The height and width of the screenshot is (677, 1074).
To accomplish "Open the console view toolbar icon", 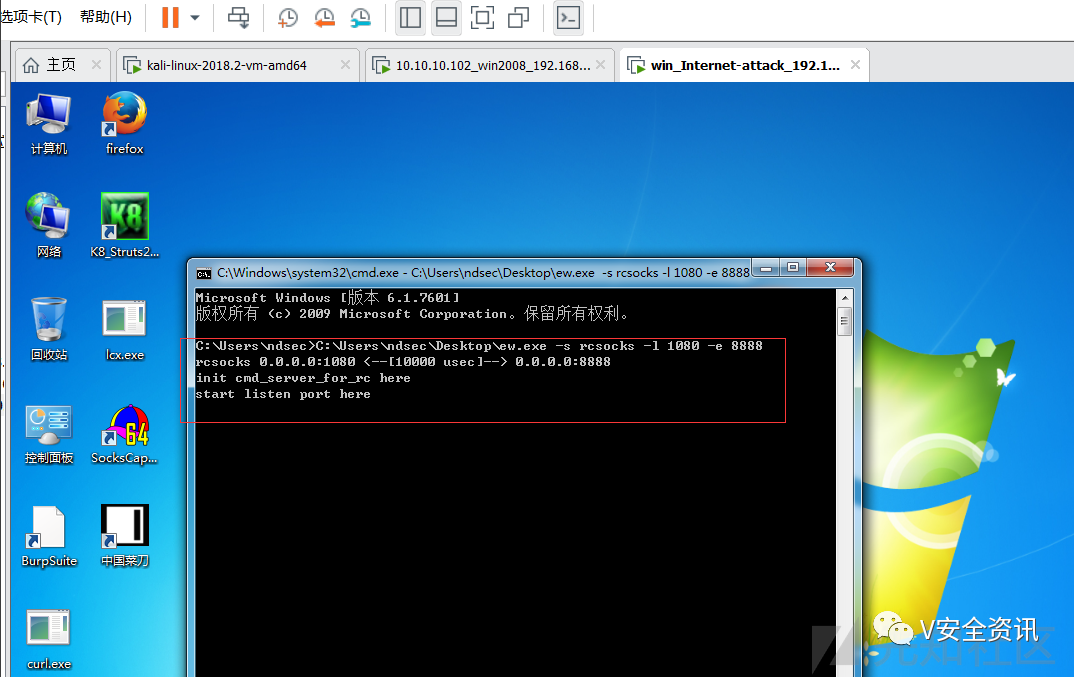I will pos(569,18).
